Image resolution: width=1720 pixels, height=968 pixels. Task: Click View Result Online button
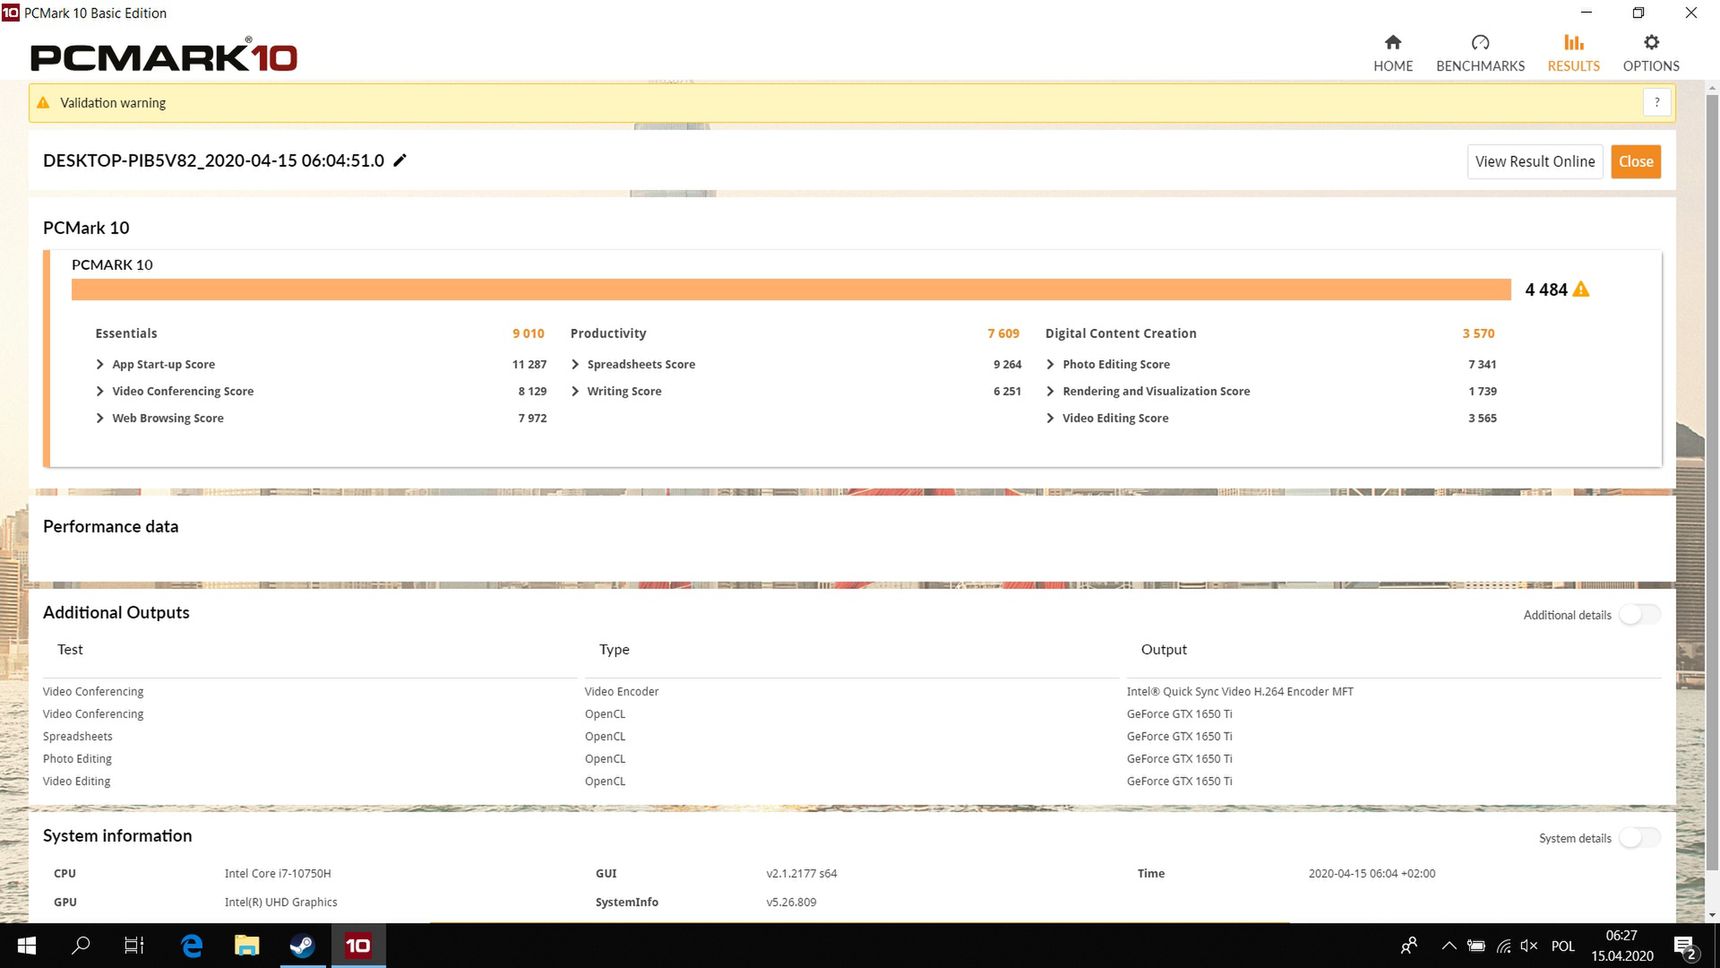click(x=1535, y=162)
